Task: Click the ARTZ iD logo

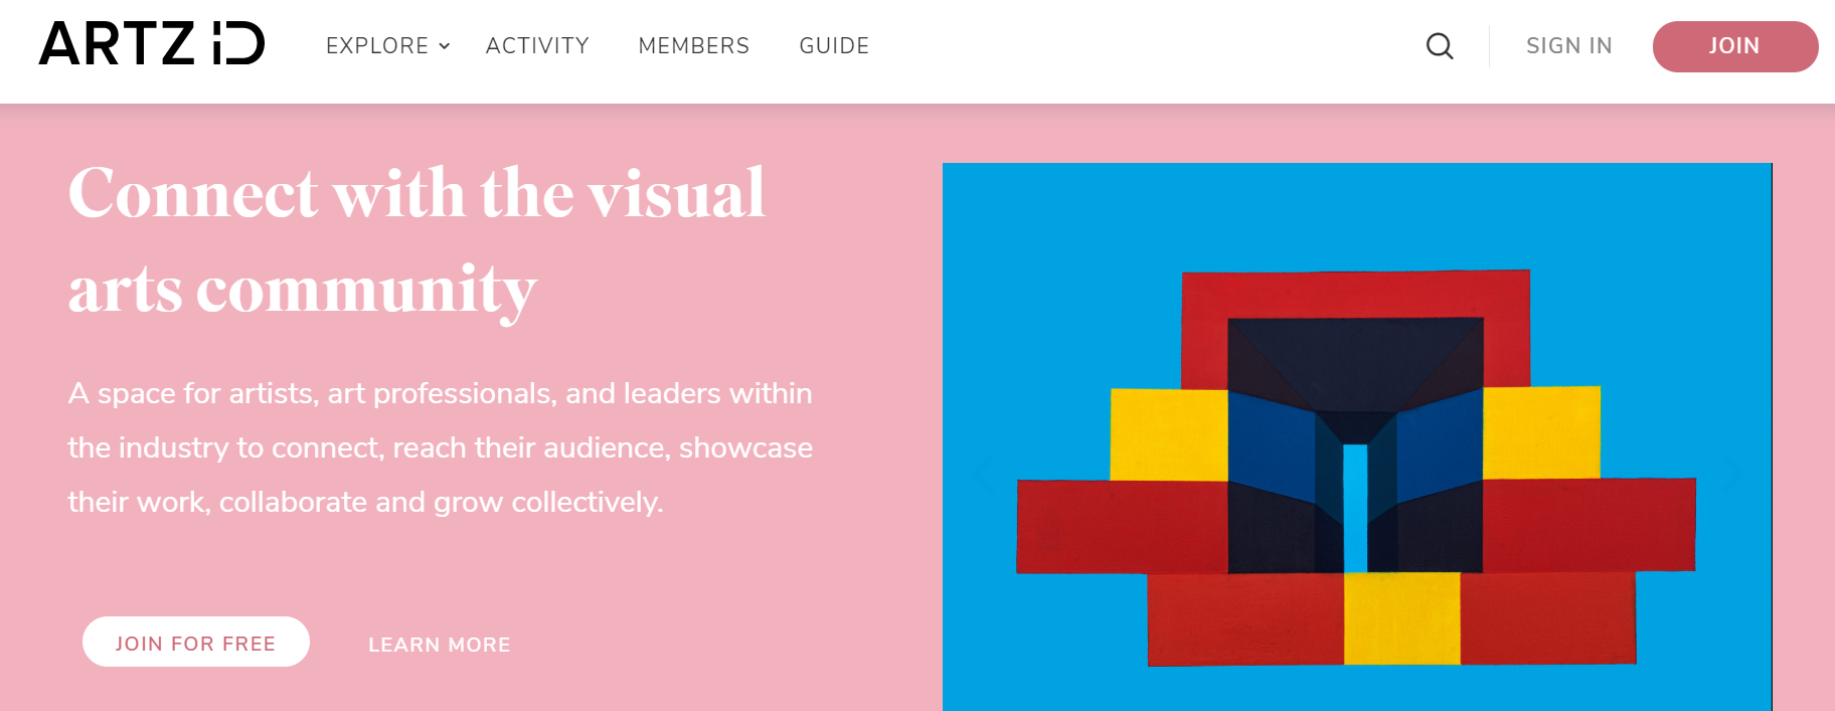Action: 151,44
